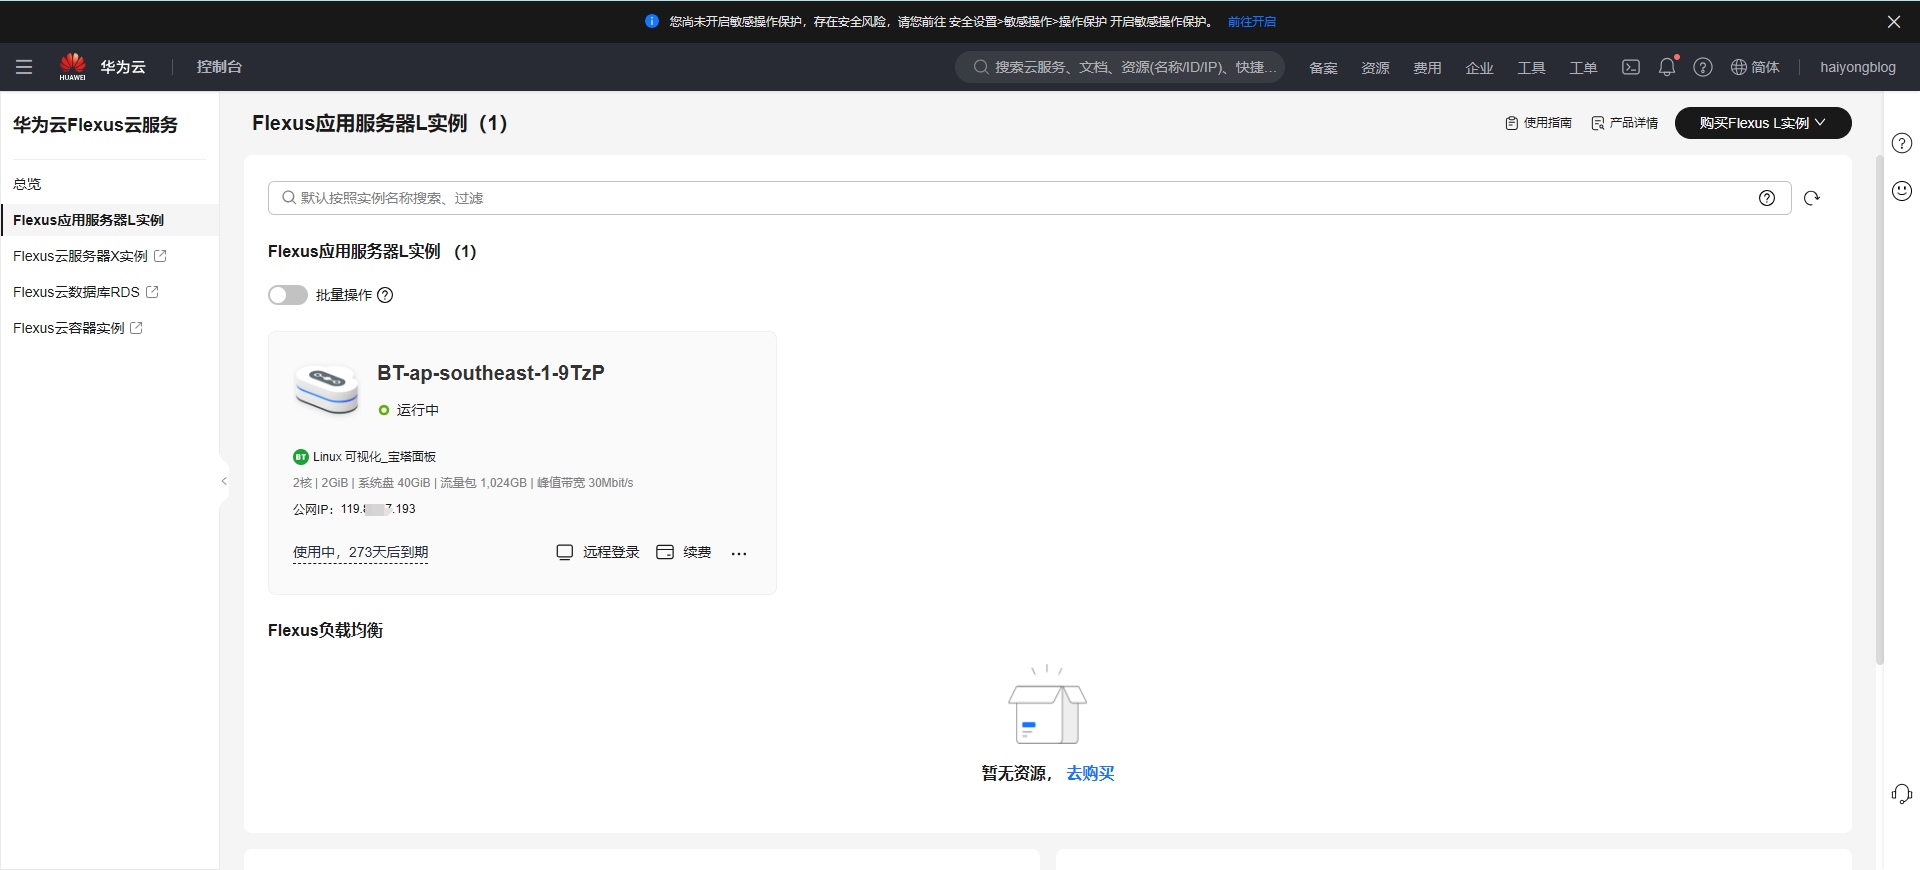
Task: Click the page vertical scrollbar
Action: [1880, 410]
